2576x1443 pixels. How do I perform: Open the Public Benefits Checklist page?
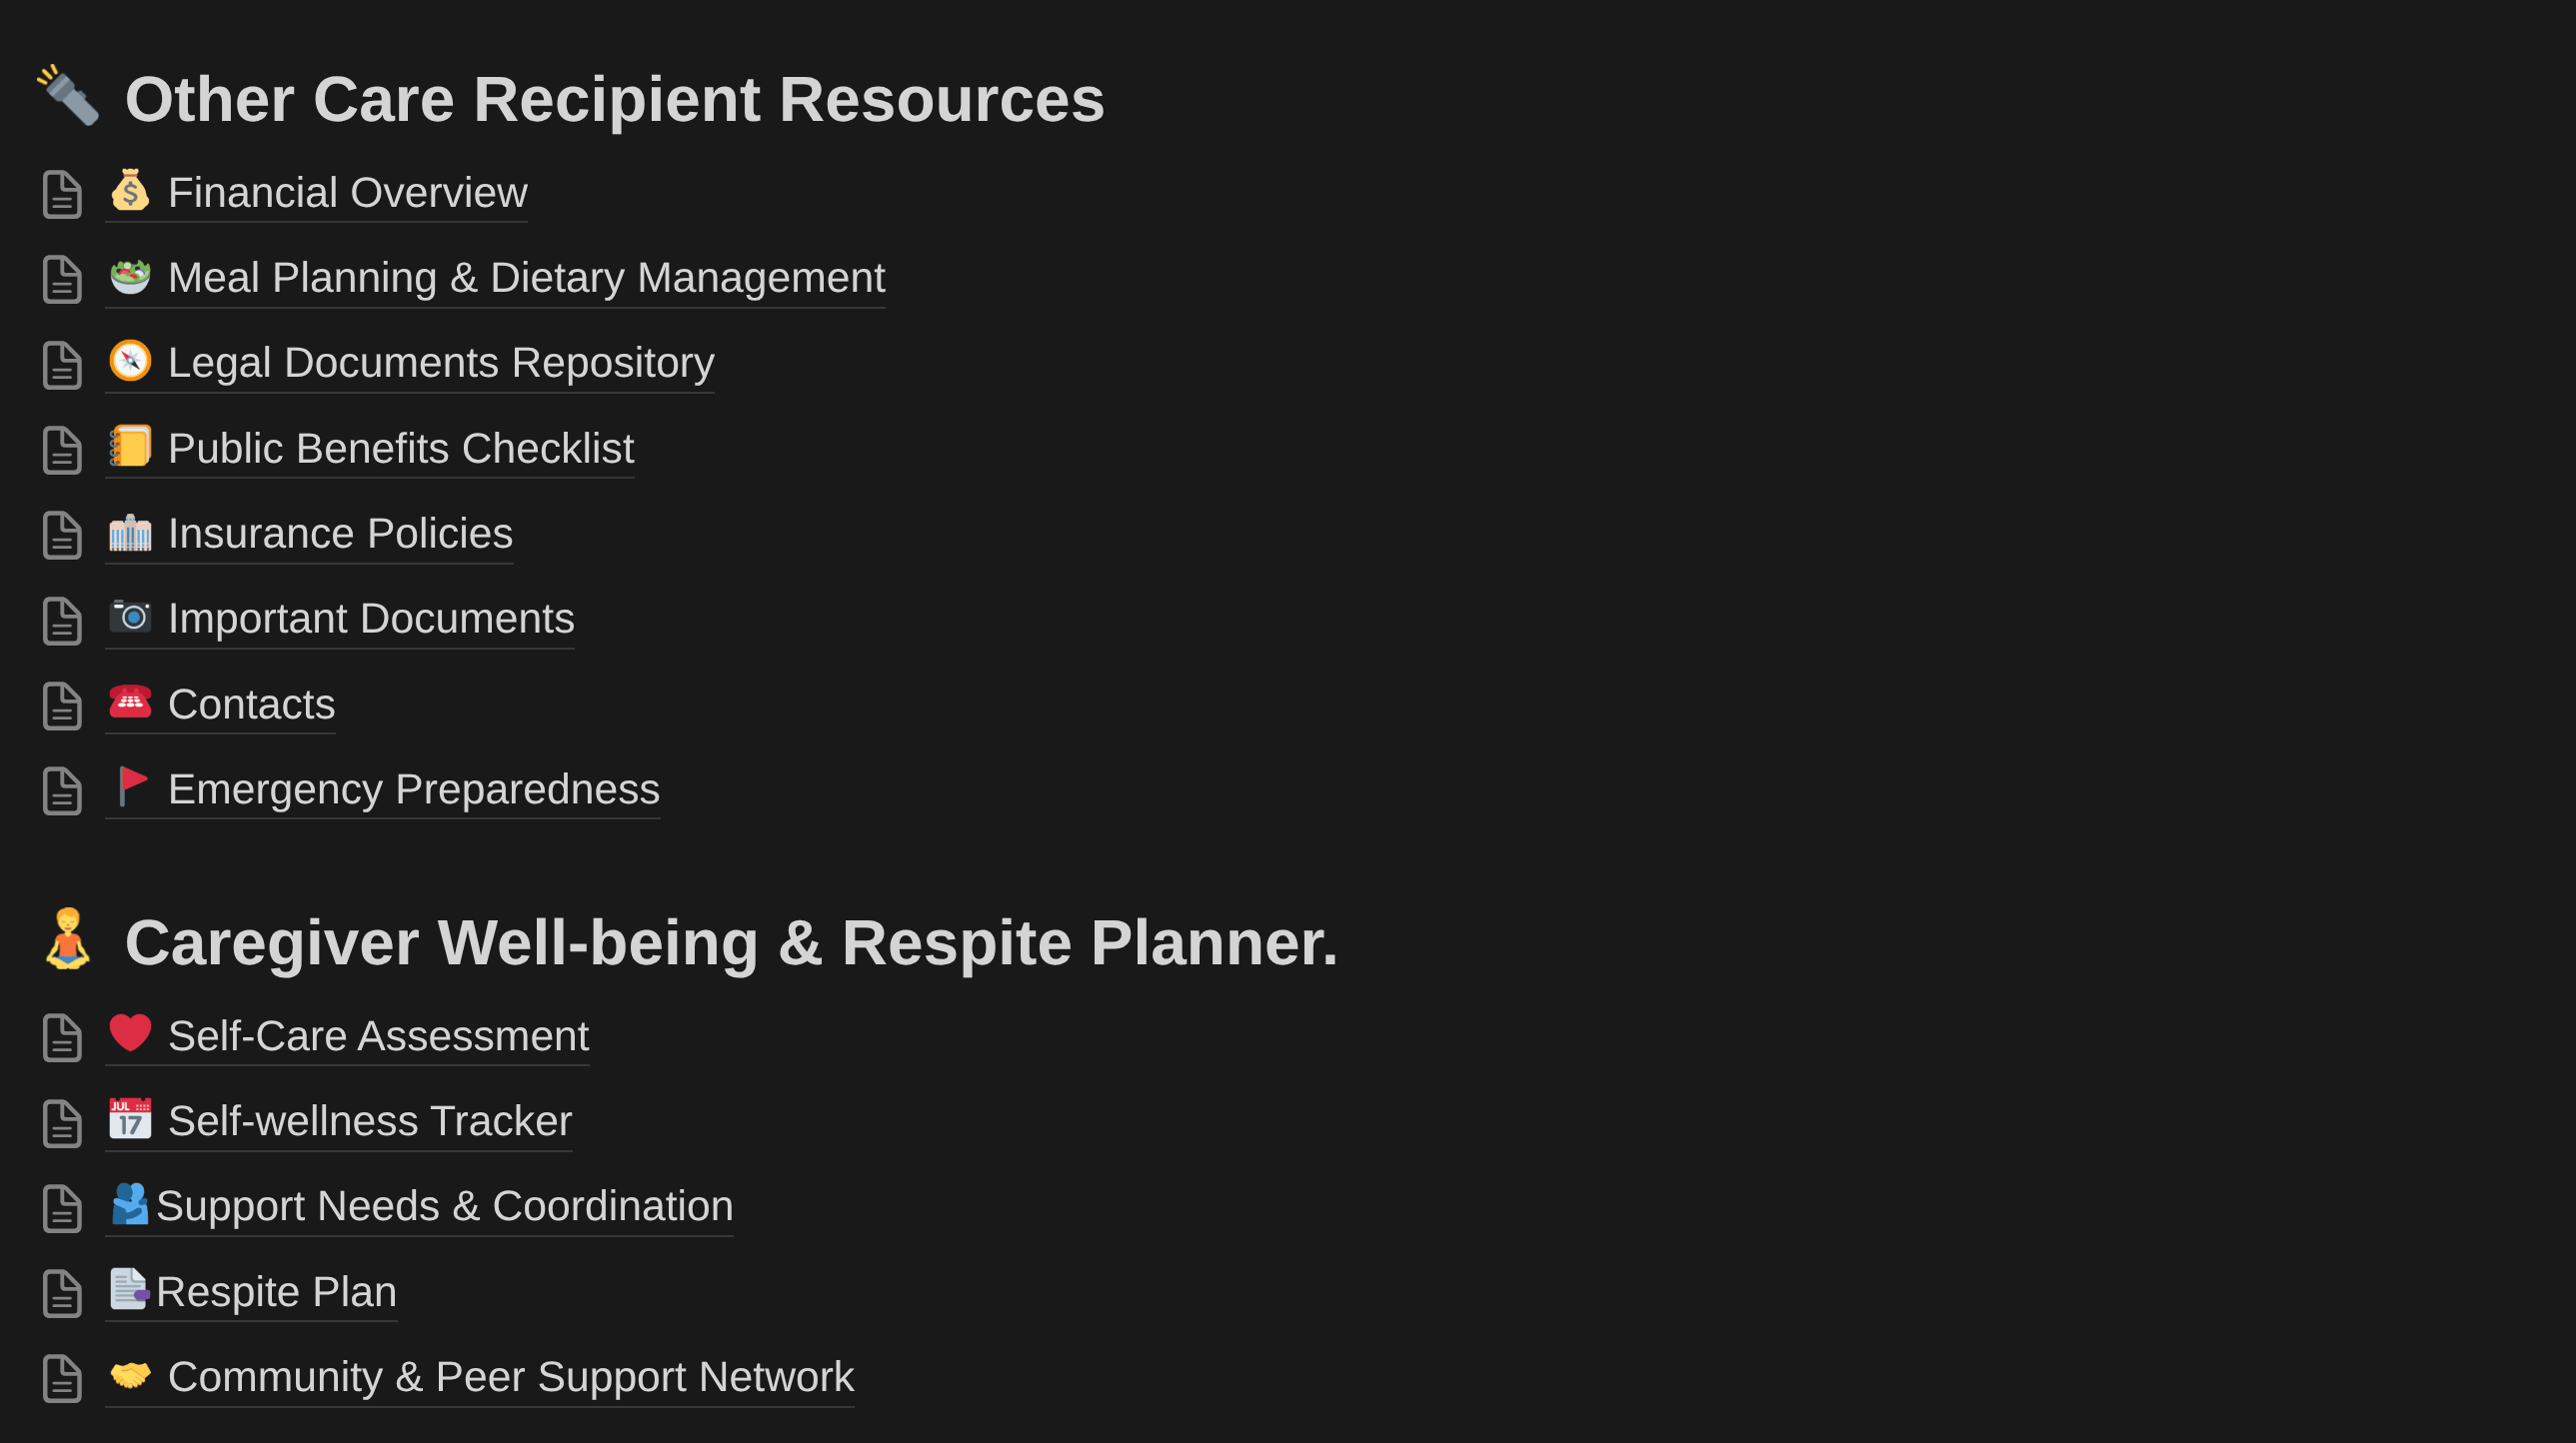click(x=400, y=448)
